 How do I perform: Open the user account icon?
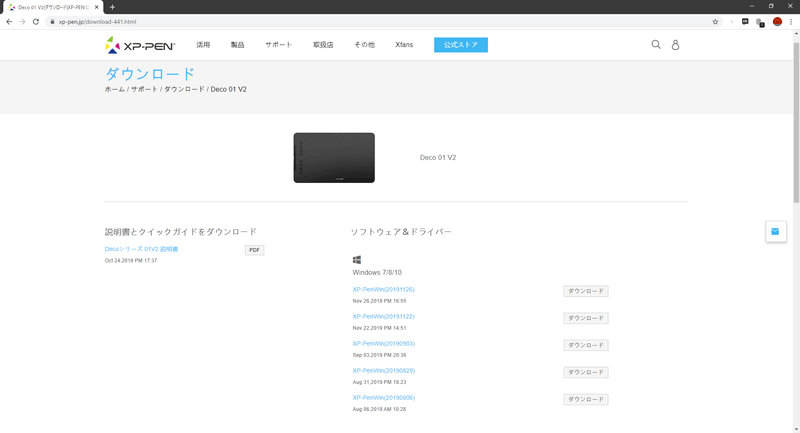[675, 45]
